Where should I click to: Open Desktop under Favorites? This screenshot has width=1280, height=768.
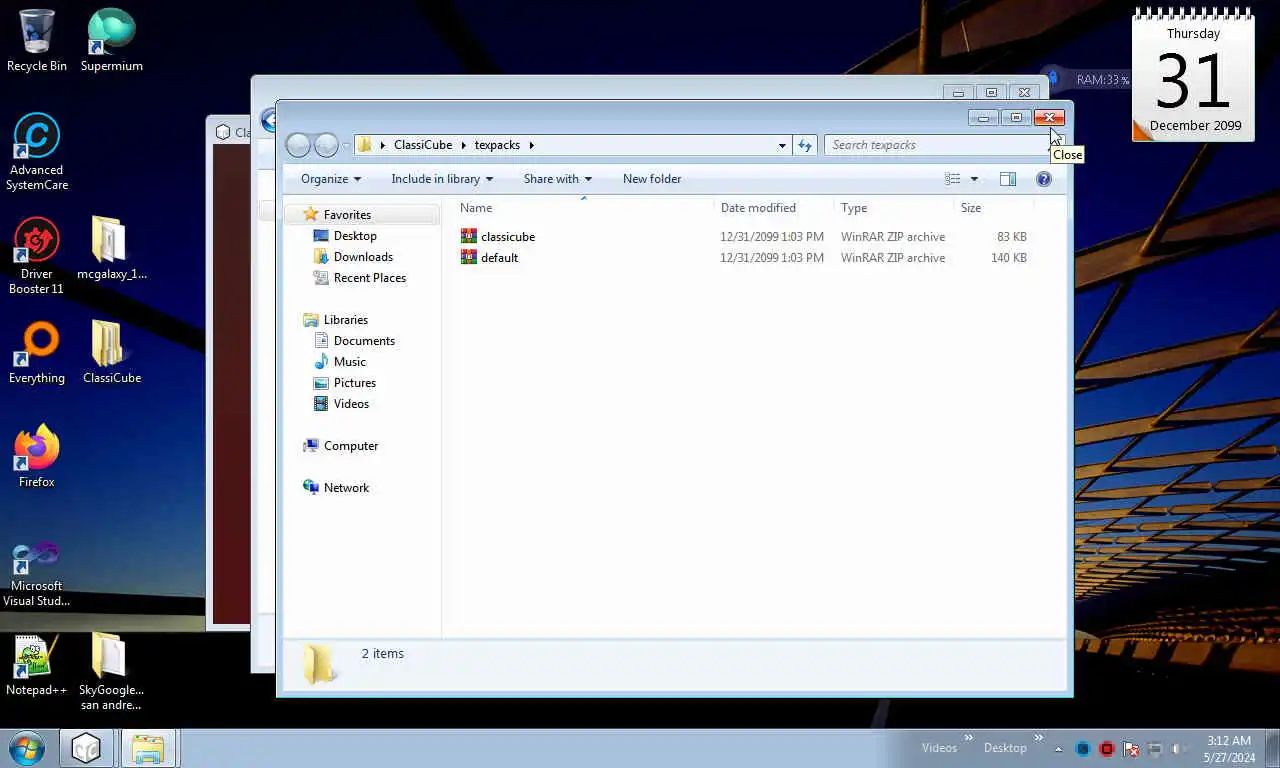pos(355,236)
